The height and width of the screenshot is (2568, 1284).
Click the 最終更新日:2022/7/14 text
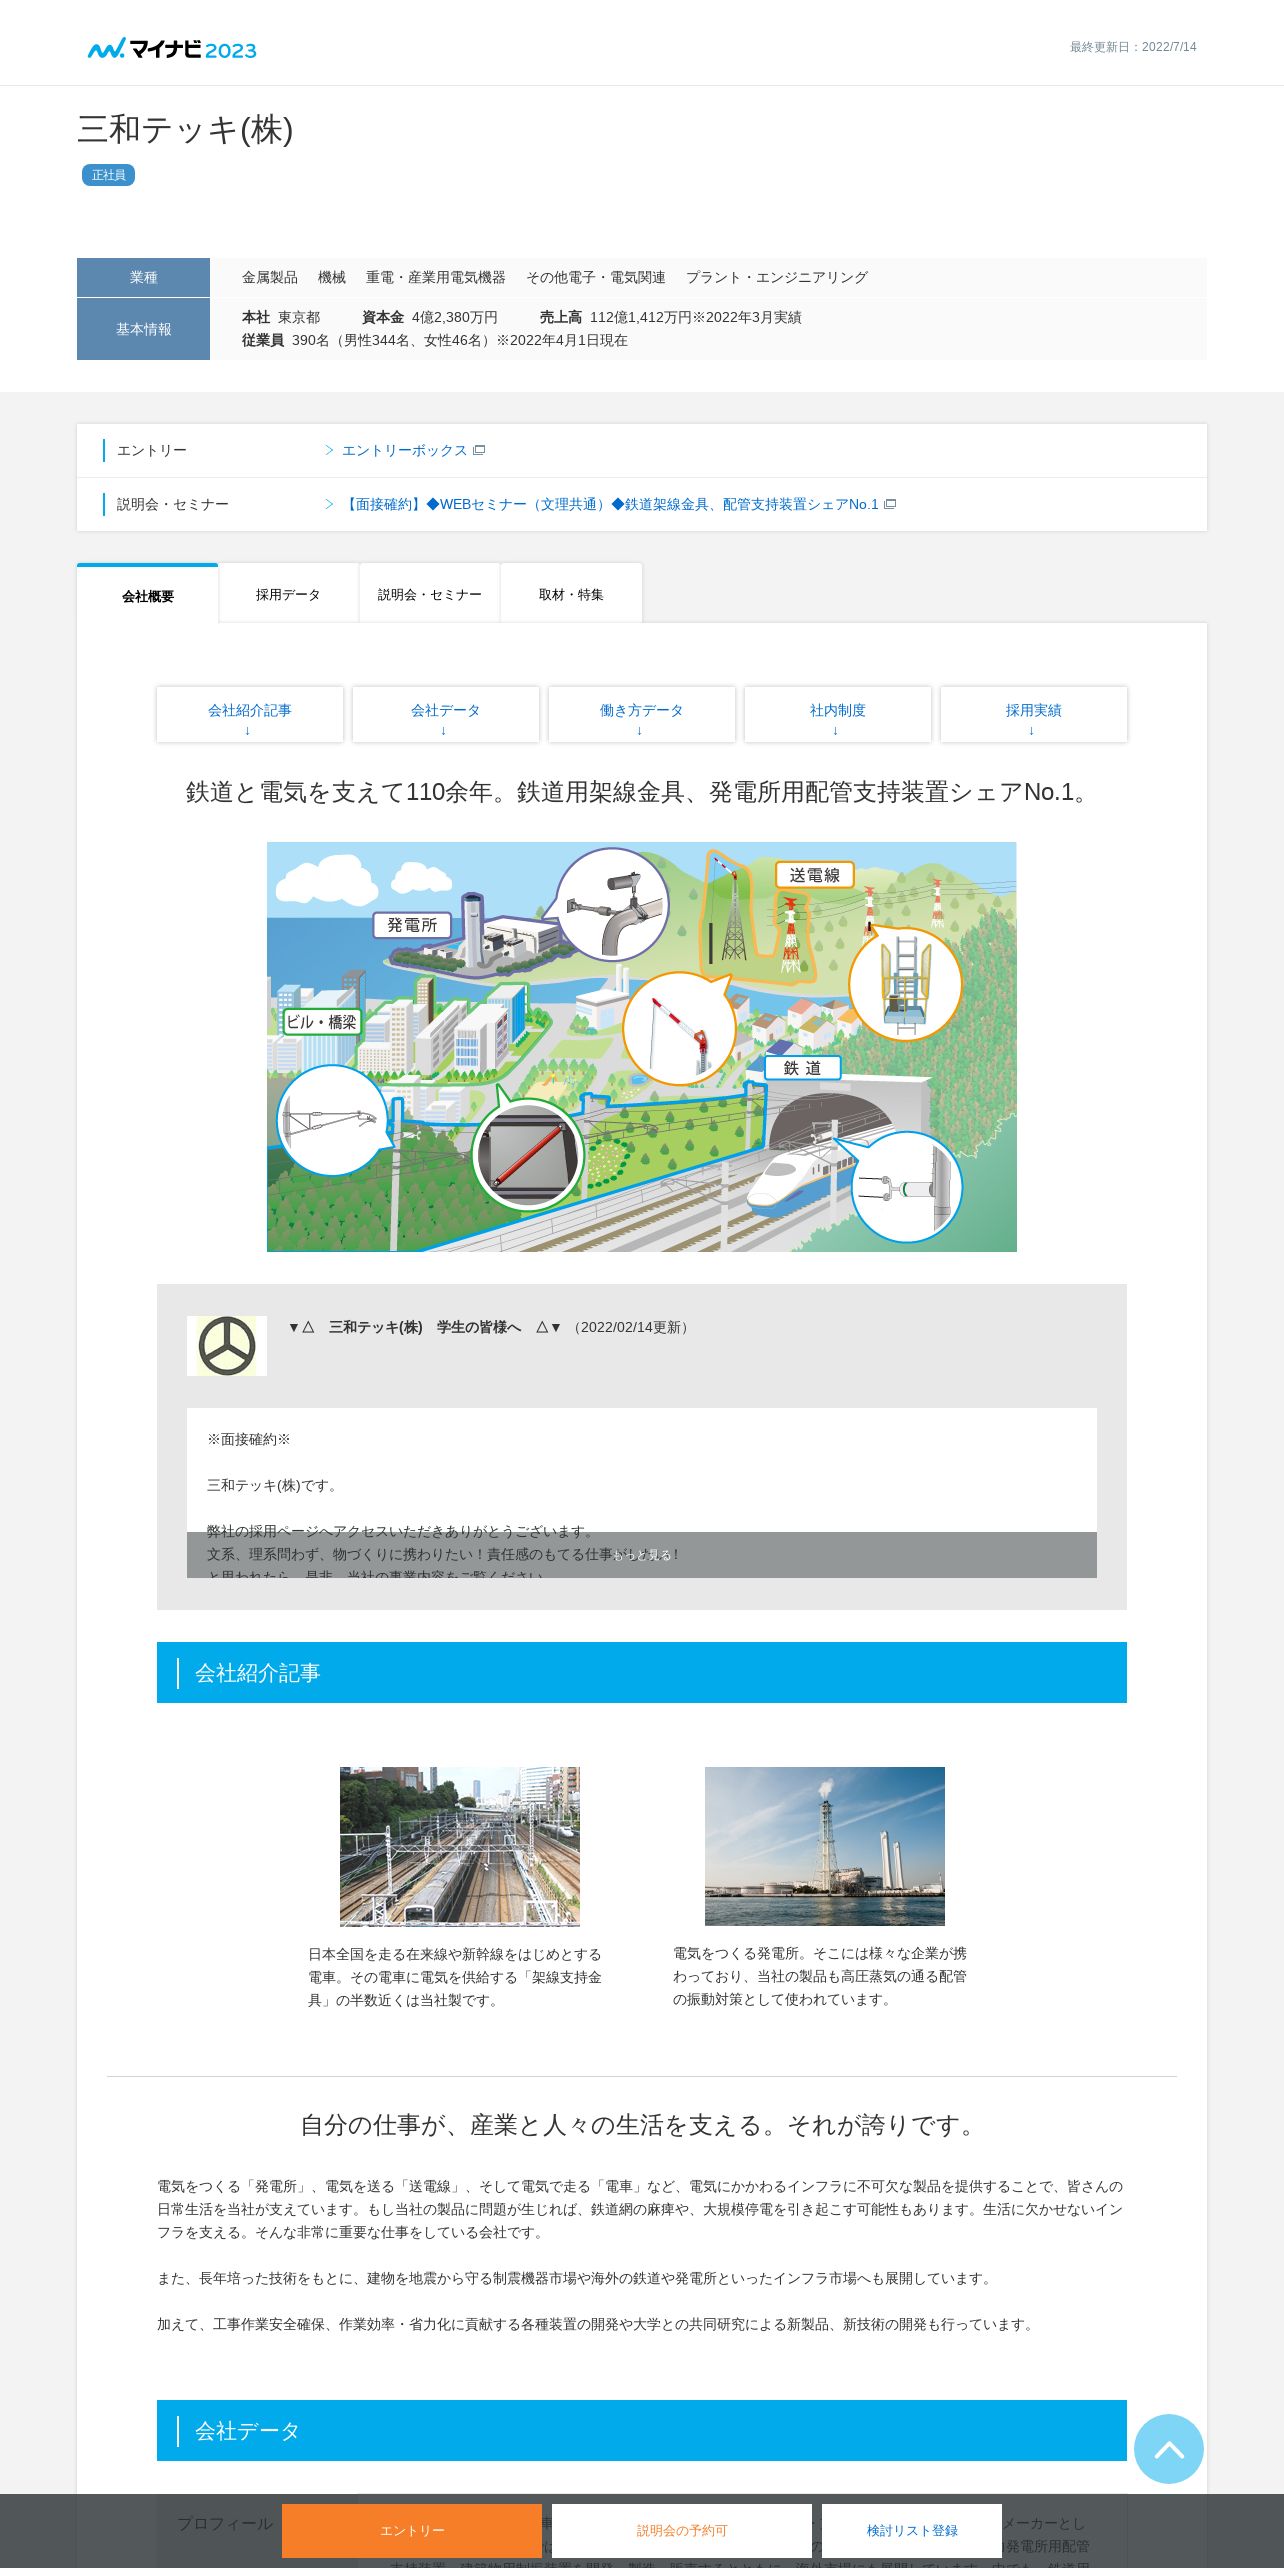(x=1133, y=47)
